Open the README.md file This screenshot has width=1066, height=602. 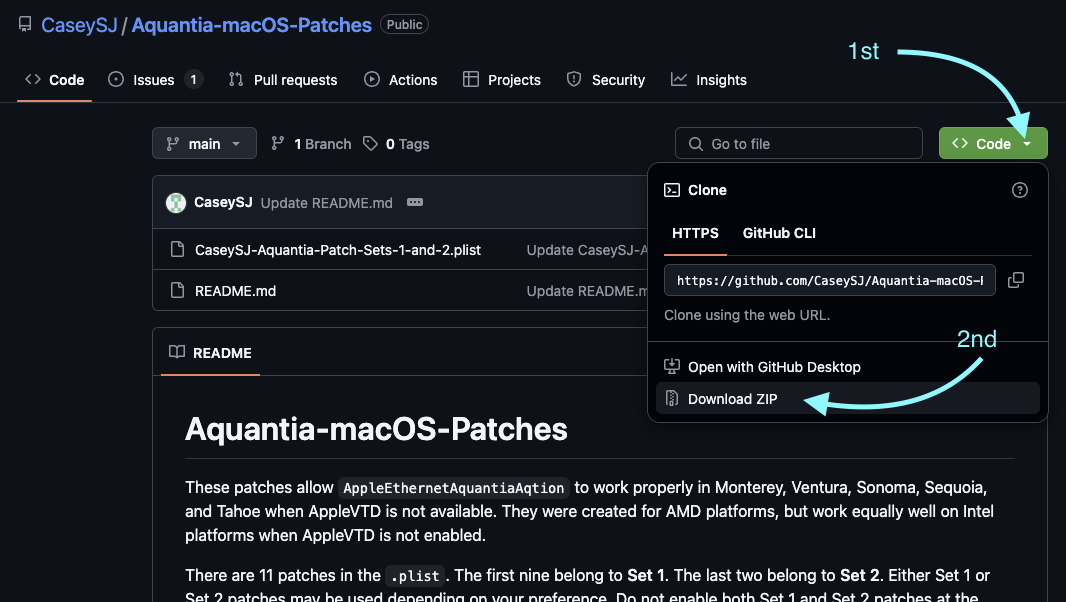tap(235, 291)
